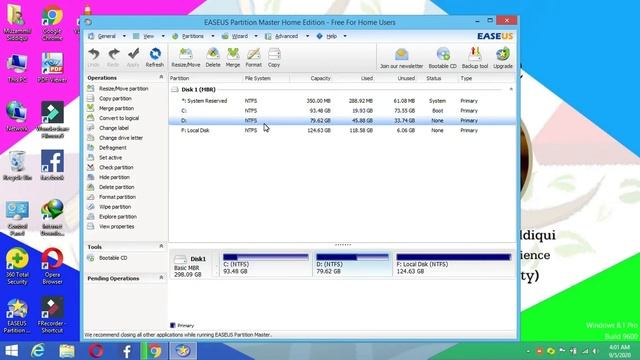Expand the Advanced menu dropdown arrow
Screen dimensions: 640x360
(307, 36)
